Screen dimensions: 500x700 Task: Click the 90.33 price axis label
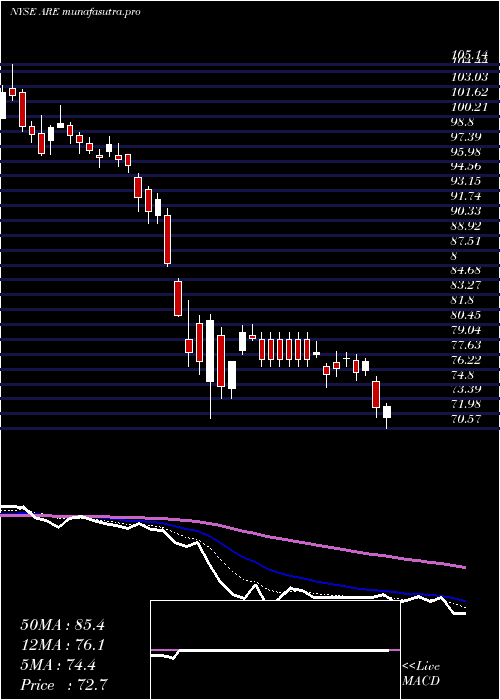[x=466, y=211]
